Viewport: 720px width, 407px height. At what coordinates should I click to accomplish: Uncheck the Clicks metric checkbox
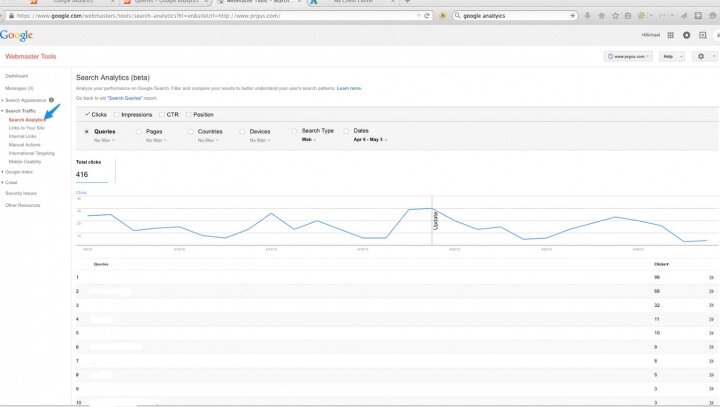click(x=87, y=114)
